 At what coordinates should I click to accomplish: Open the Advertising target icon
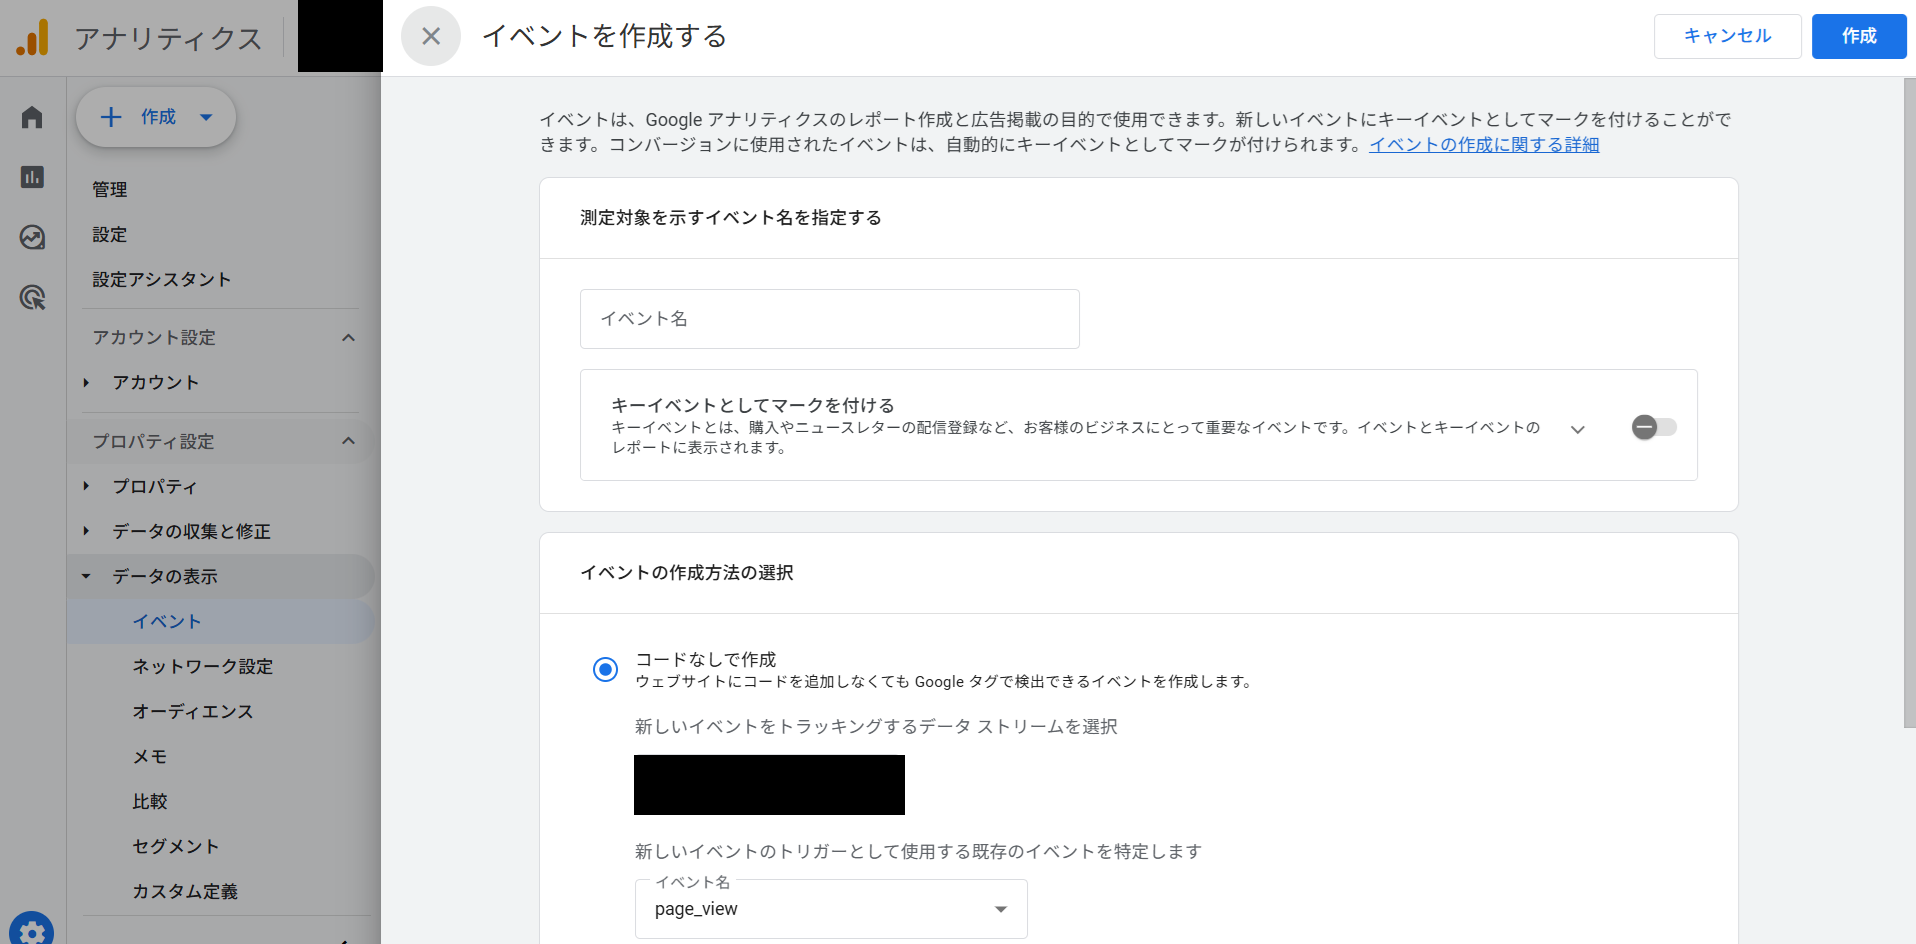(x=32, y=297)
